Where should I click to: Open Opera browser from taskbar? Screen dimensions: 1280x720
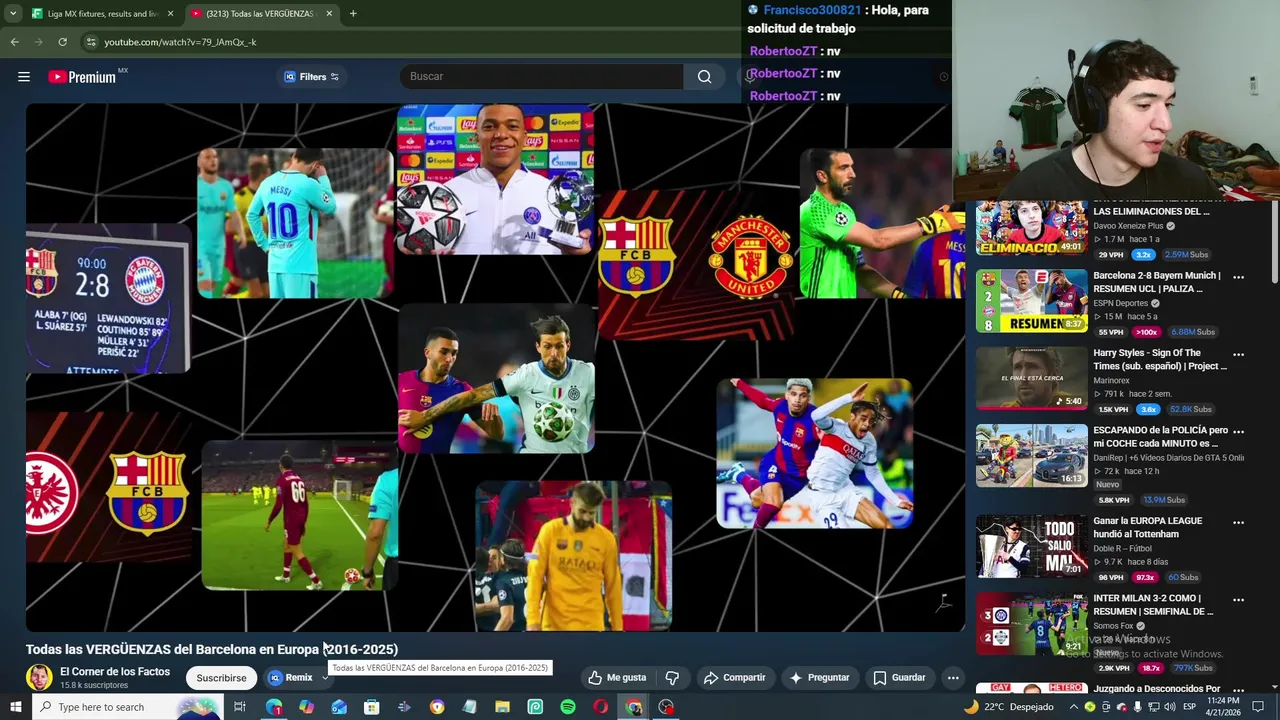[600, 707]
